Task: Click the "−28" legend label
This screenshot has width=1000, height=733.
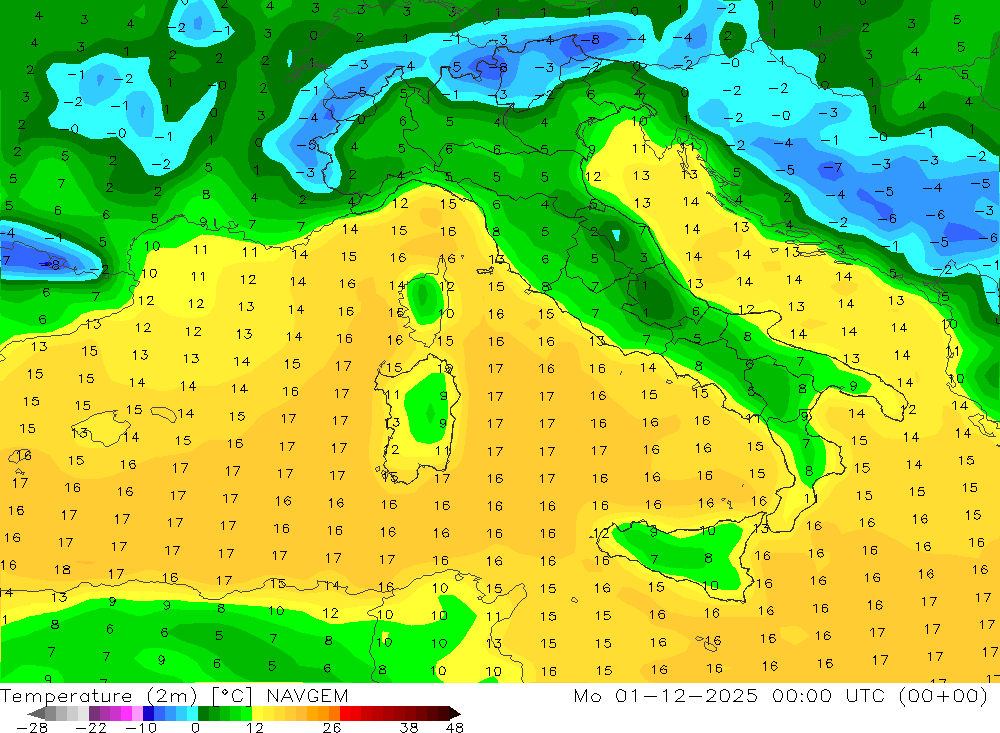Action: (32, 727)
